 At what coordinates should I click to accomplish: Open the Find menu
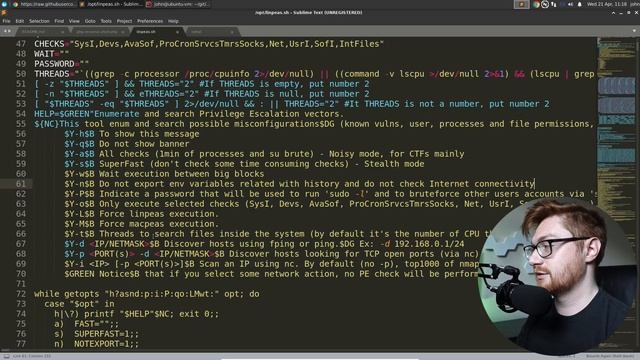coord(59,21)
